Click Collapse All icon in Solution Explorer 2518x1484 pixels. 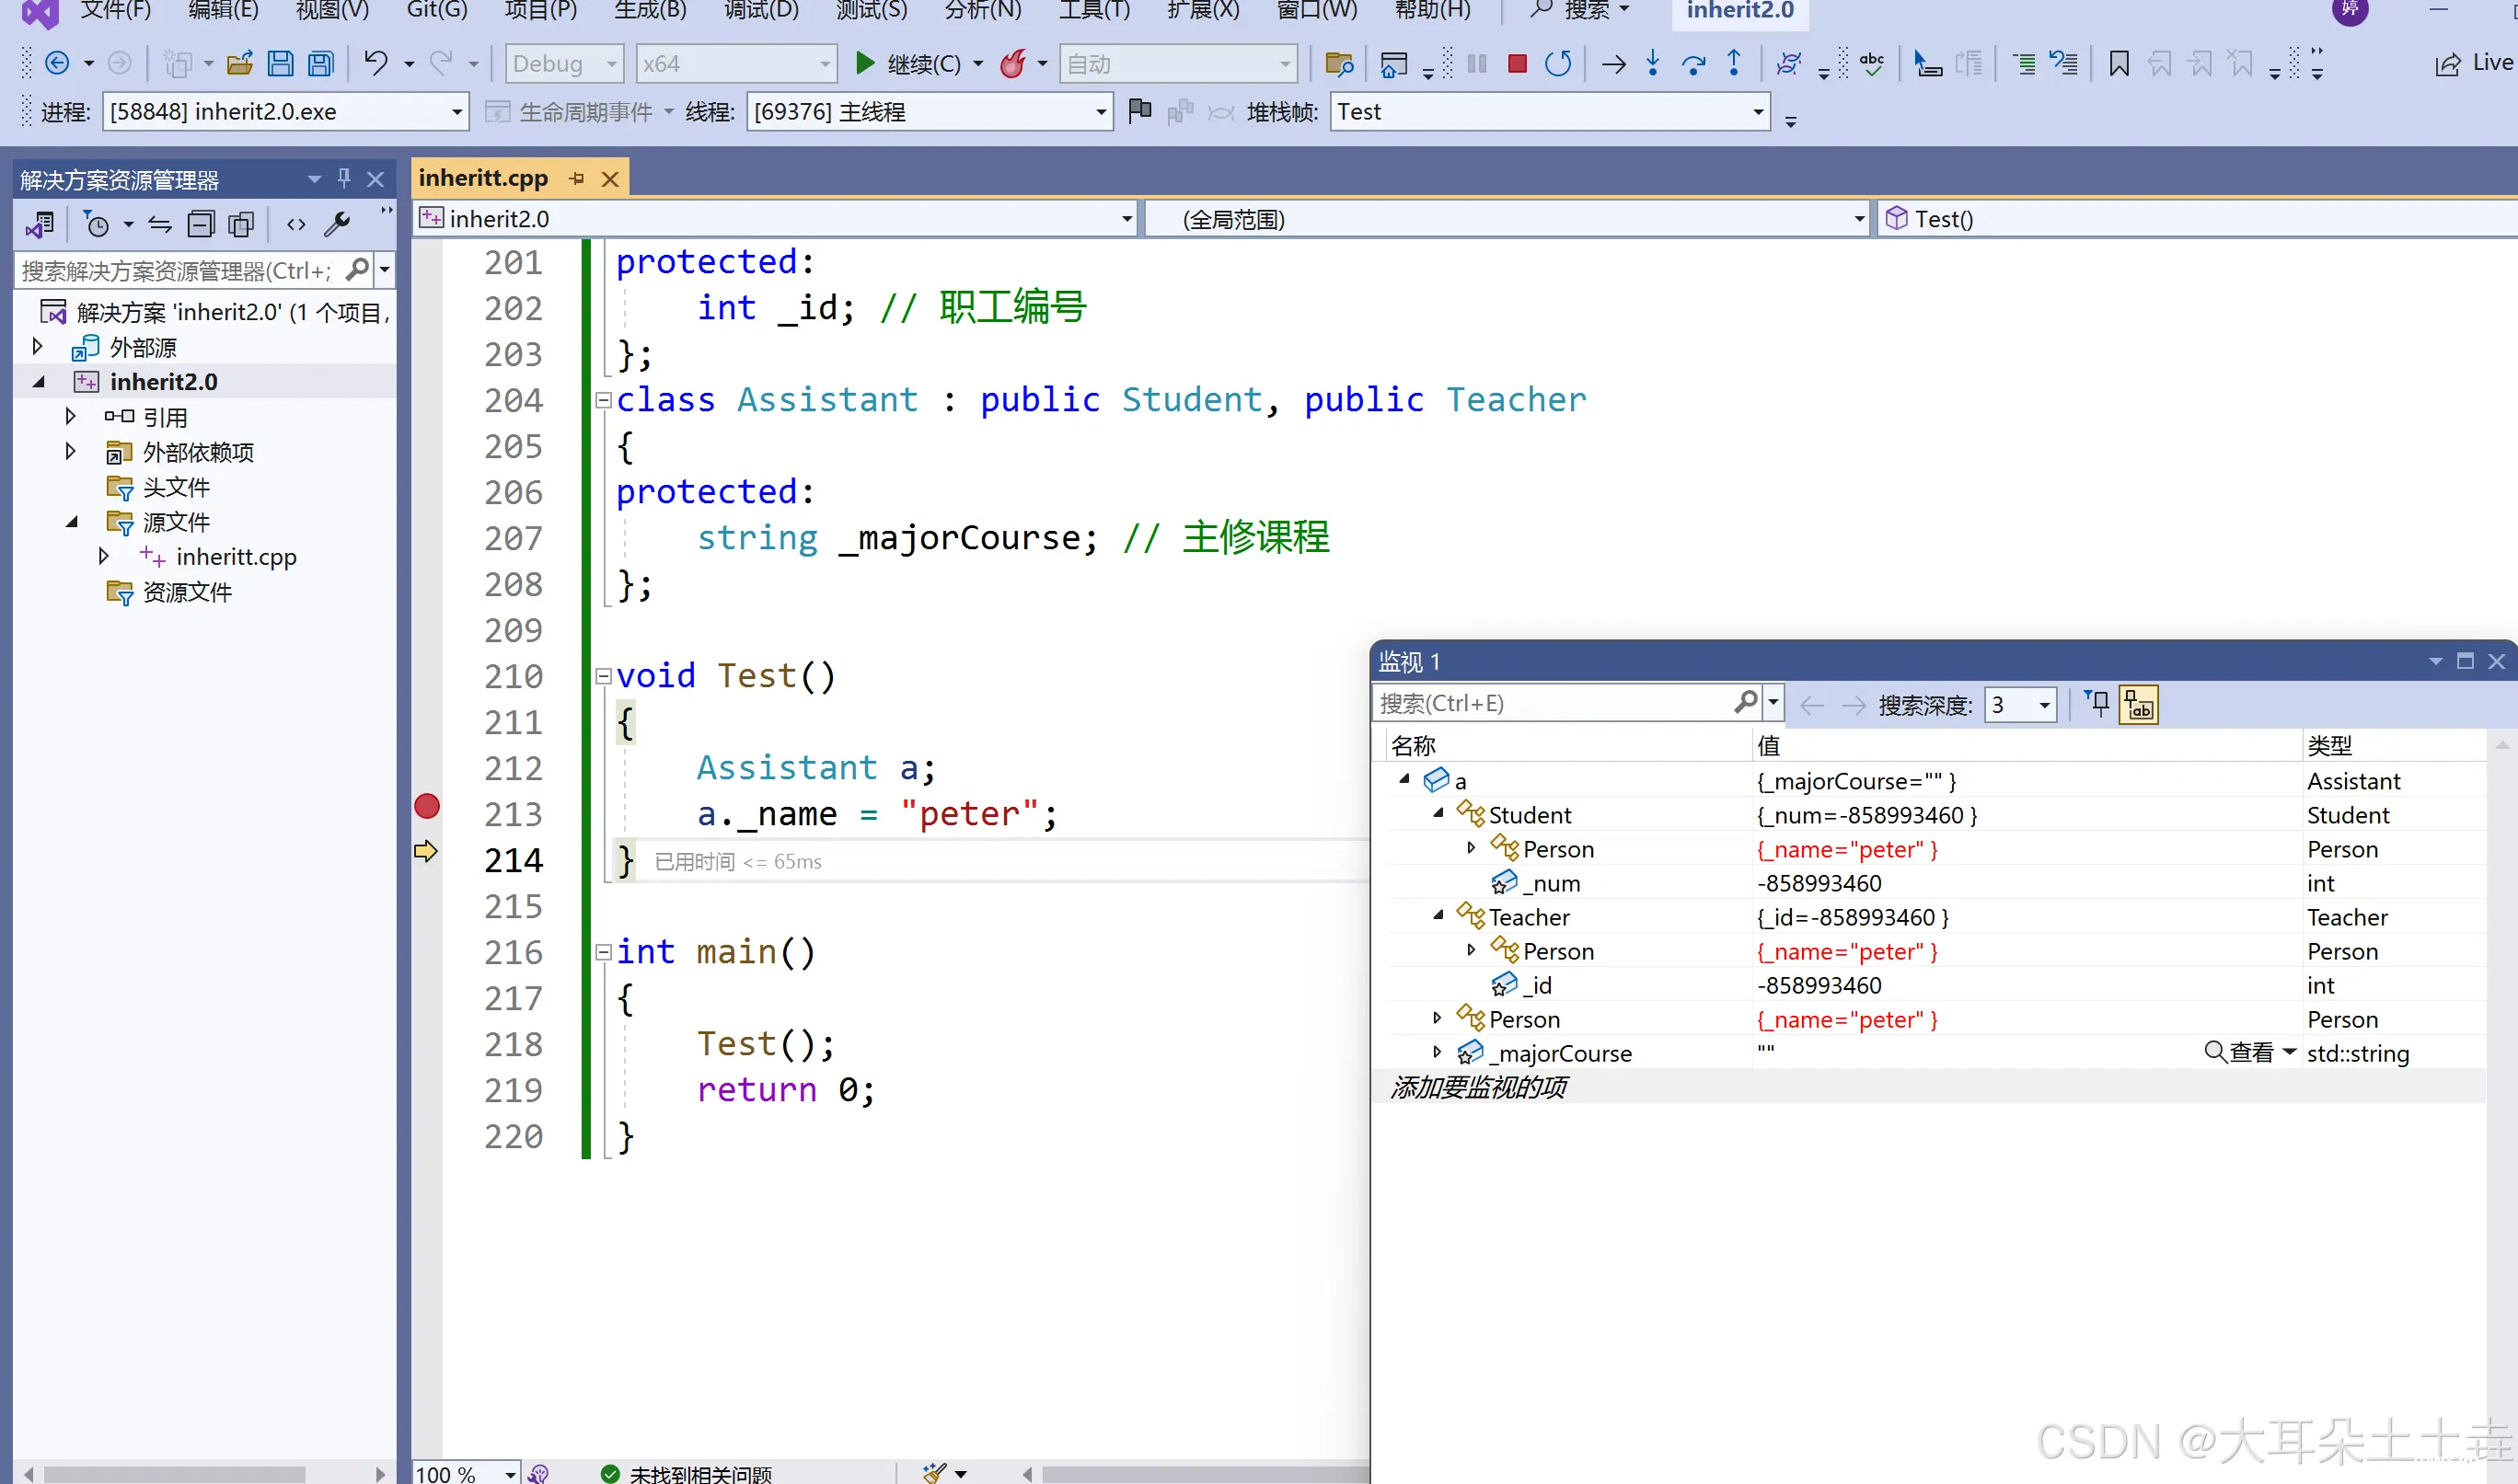201,224
